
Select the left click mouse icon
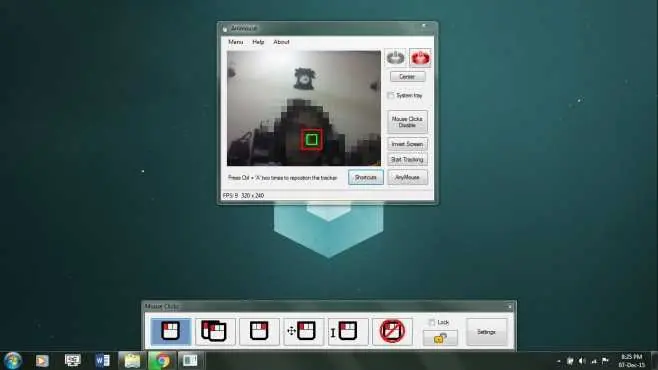click(171, 331)
